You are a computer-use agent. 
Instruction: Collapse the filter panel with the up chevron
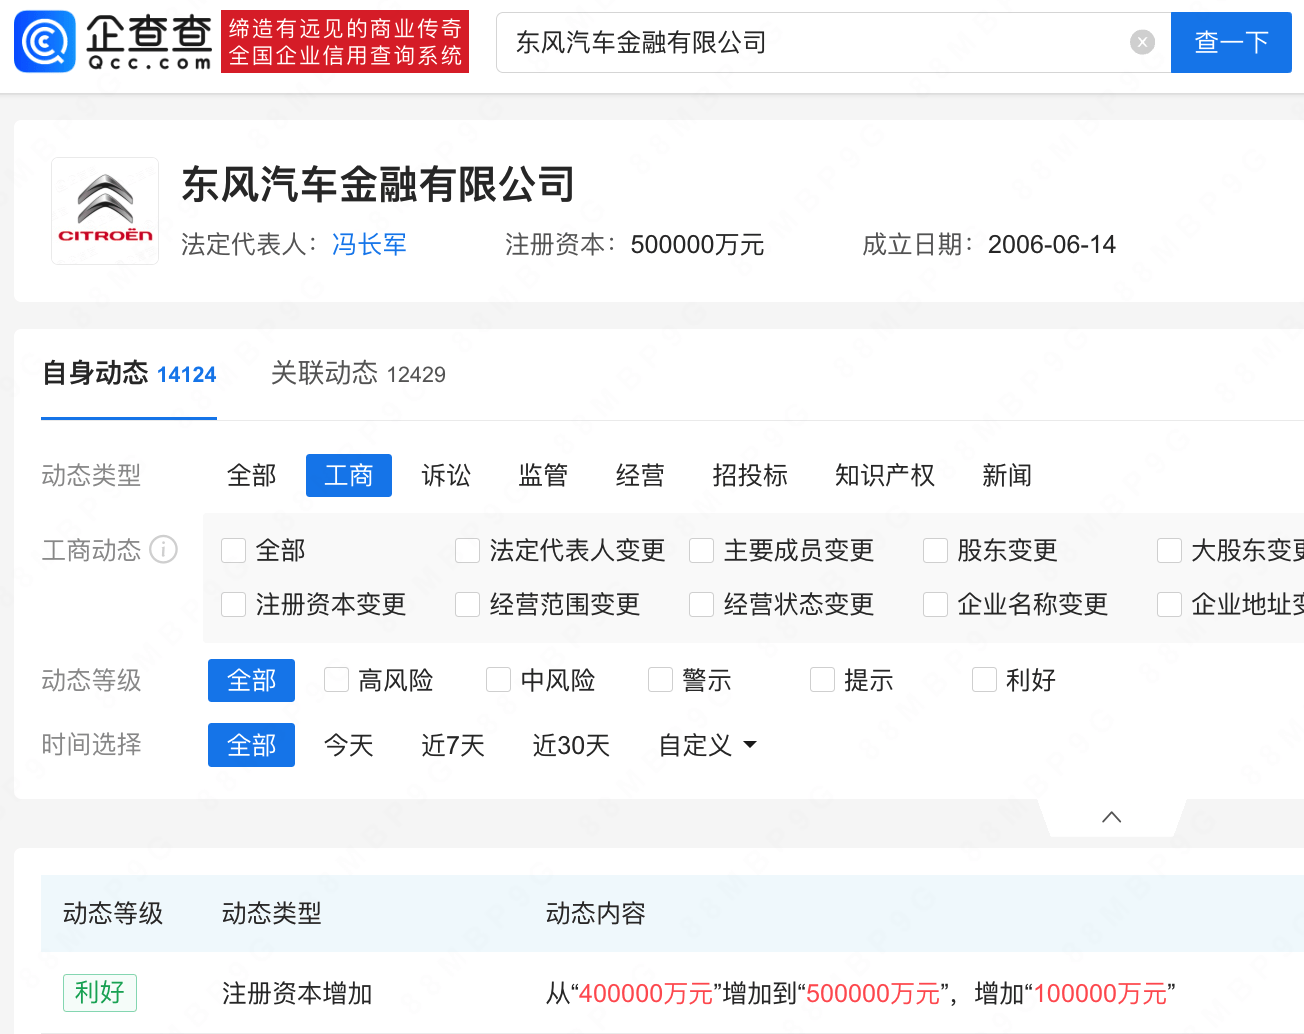pos(1111,817)
